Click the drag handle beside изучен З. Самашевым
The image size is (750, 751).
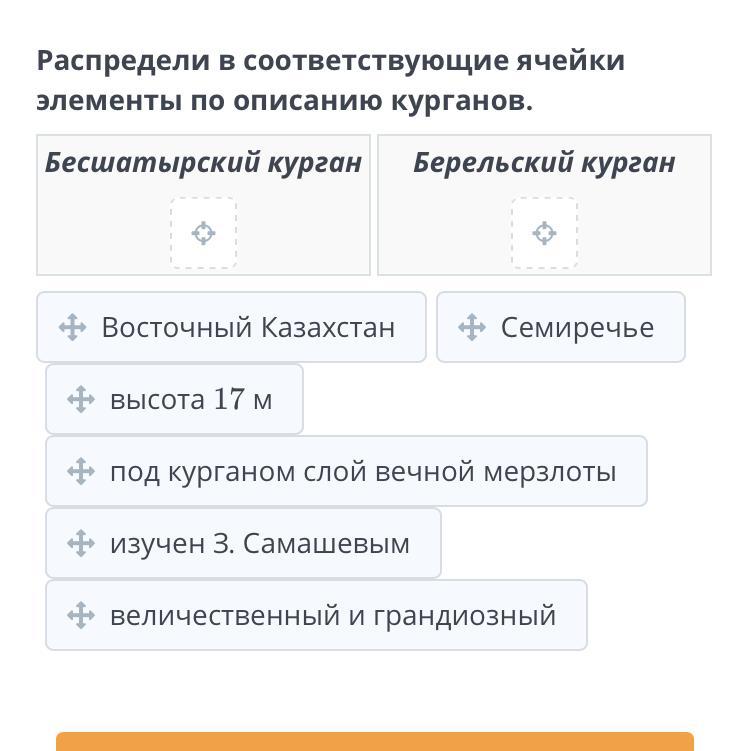pyautogui.click(x=81, y=543)
